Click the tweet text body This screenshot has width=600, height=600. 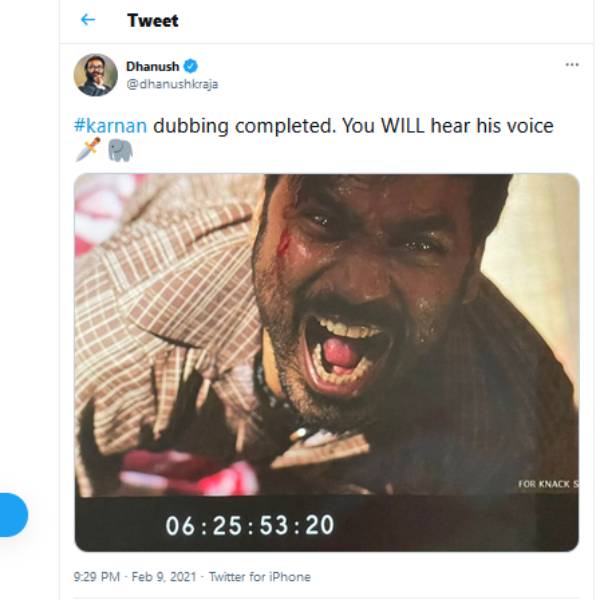[x=314, y=137]
